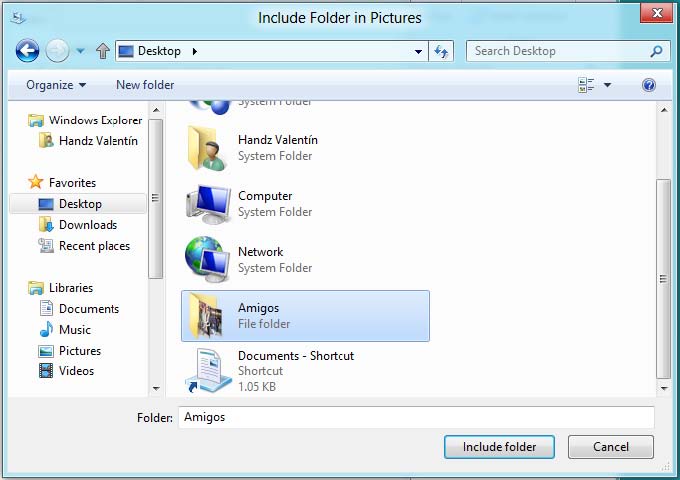Select Pictures library in navigation pane
680x480 pixels.
click(79, 351)
